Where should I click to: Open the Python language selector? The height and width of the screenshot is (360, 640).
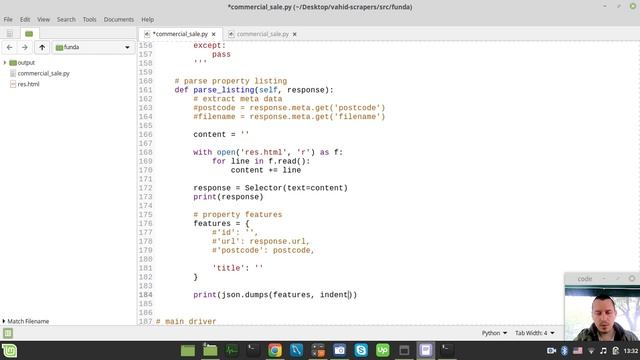click(x=494, y=333)
